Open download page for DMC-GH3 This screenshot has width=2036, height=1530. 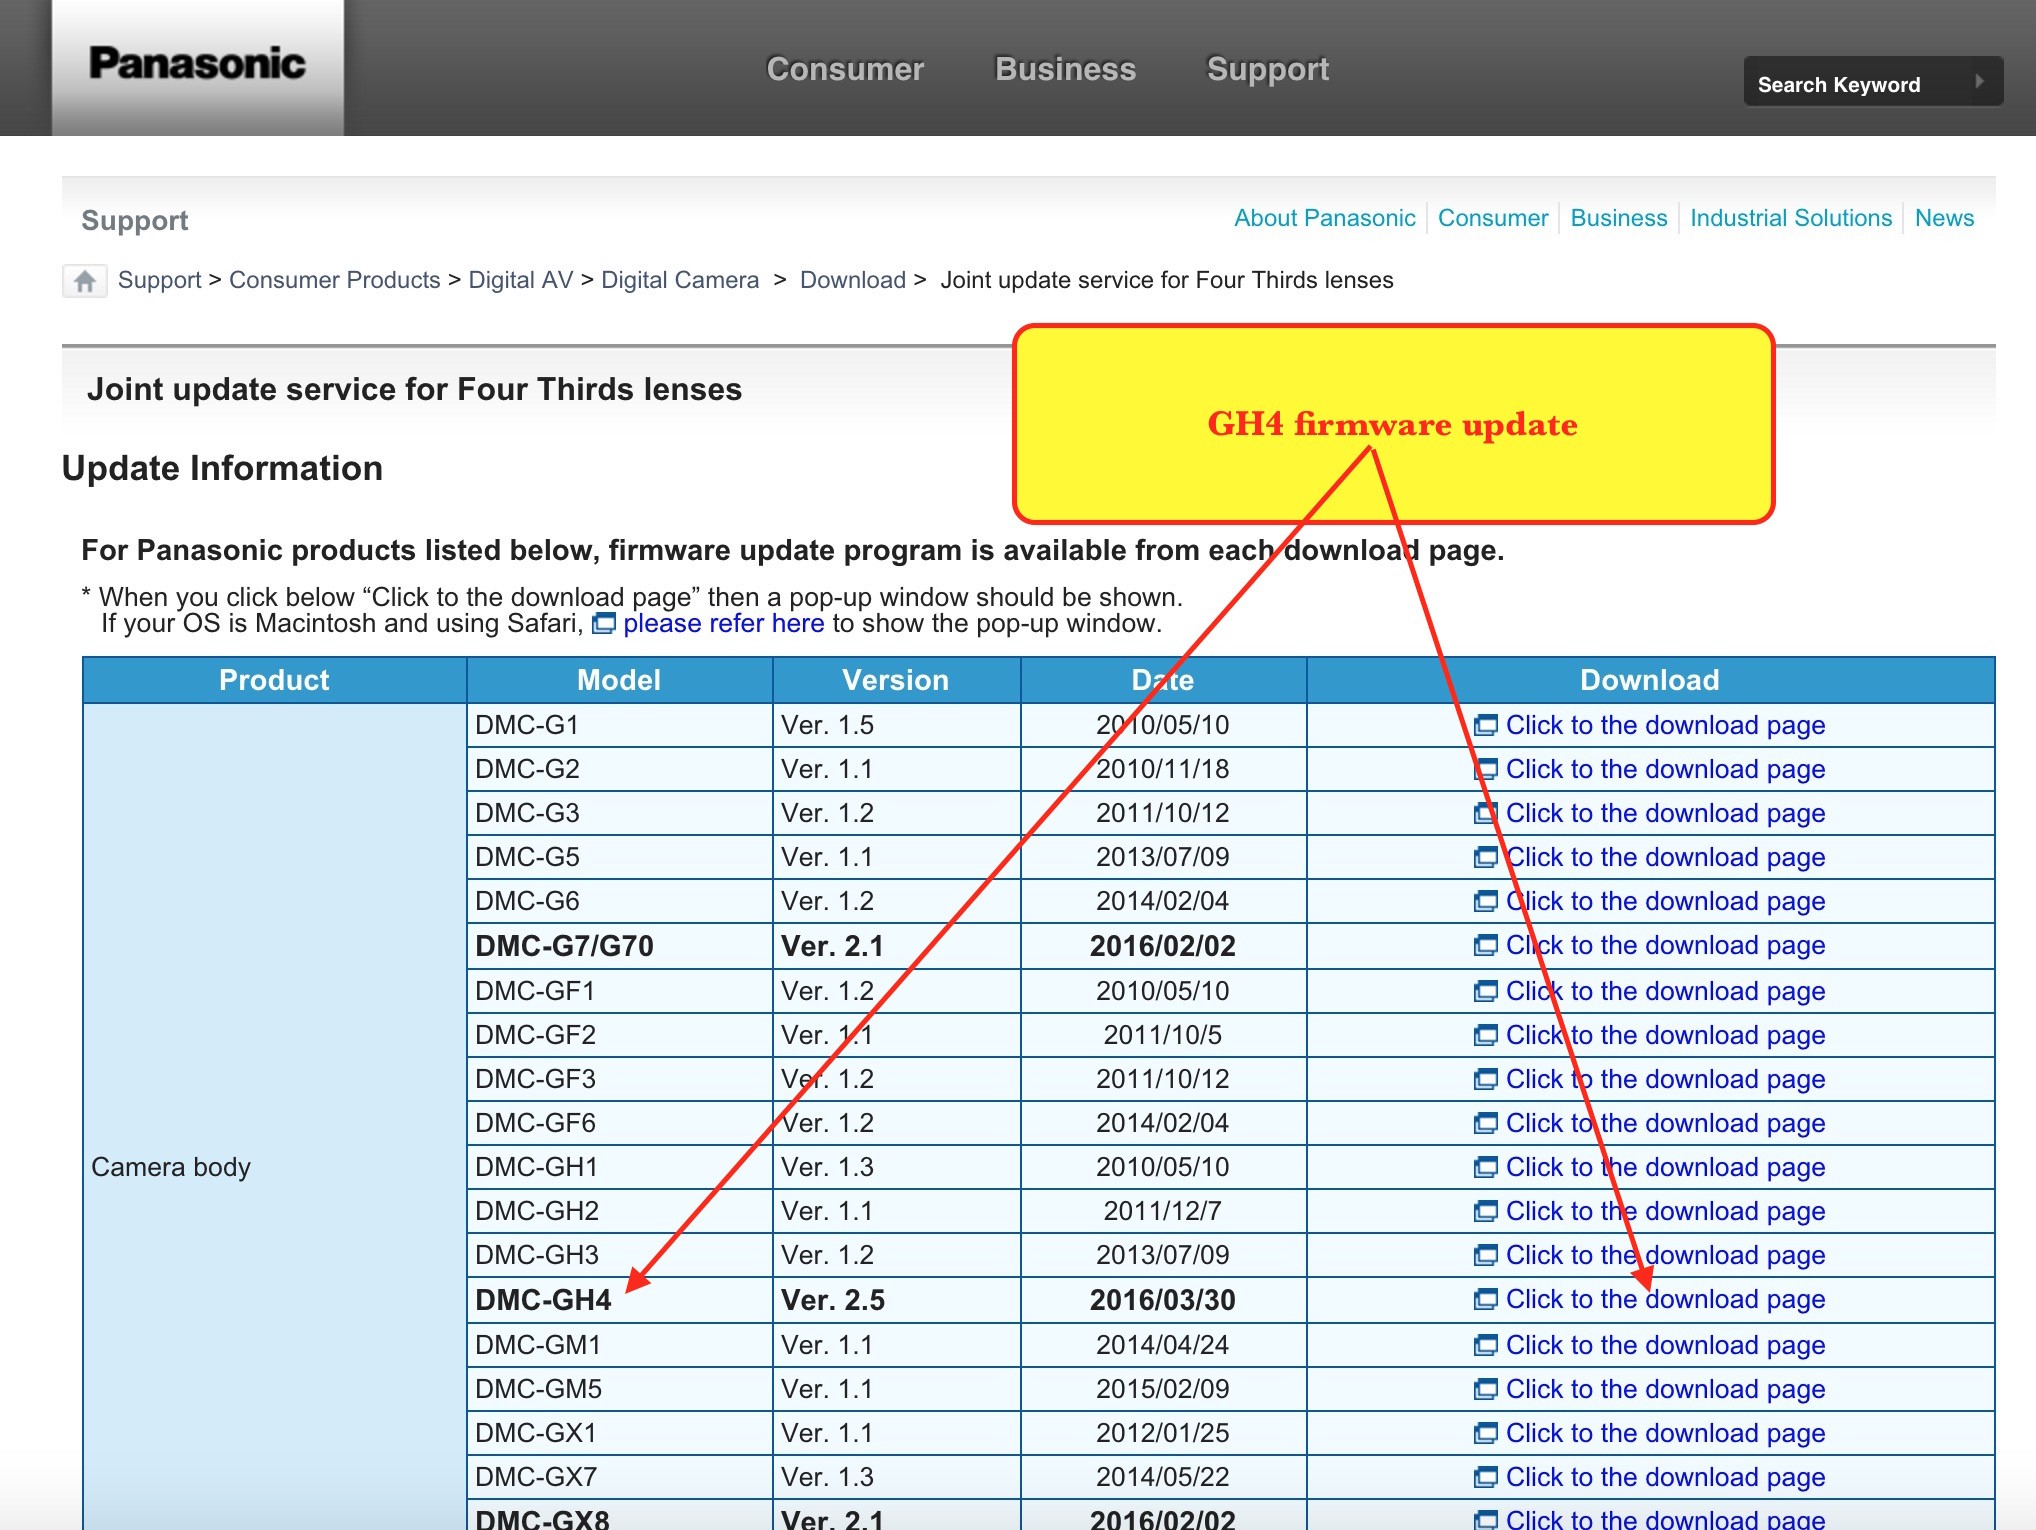(1665, 1256)
